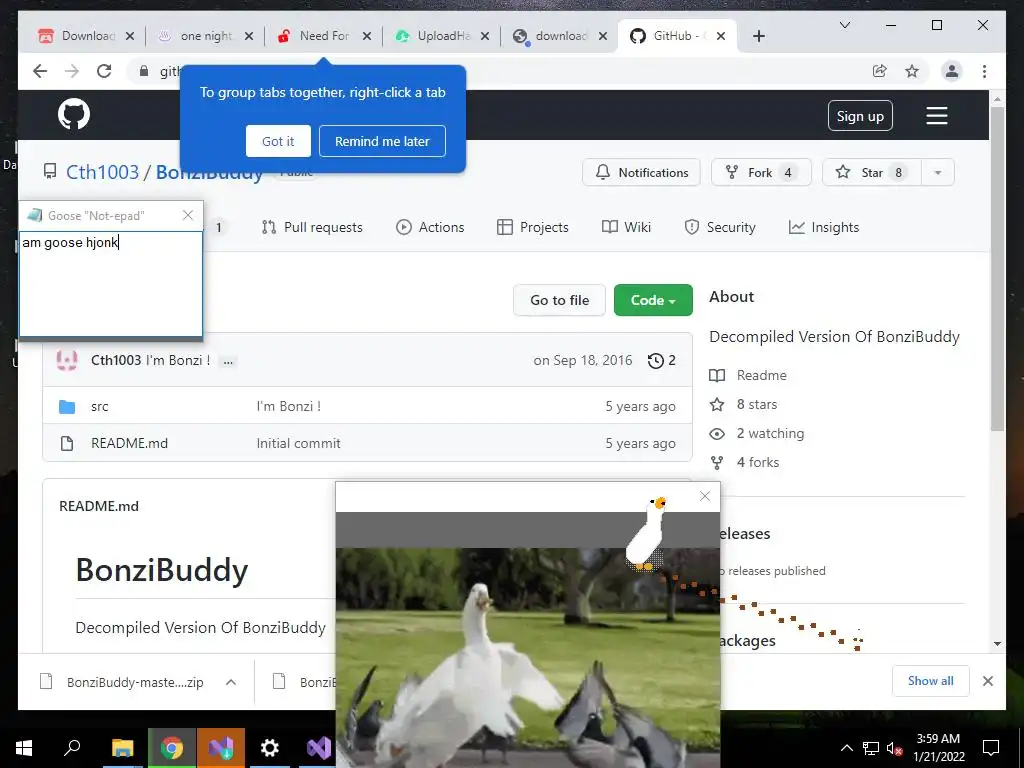Open Chrome tab search chevron

[x=844, y=25]
